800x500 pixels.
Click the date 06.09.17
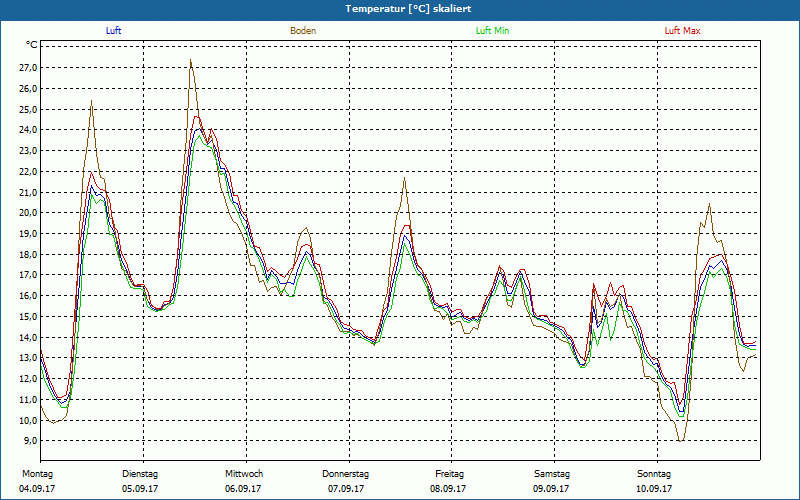click(243, 489)
